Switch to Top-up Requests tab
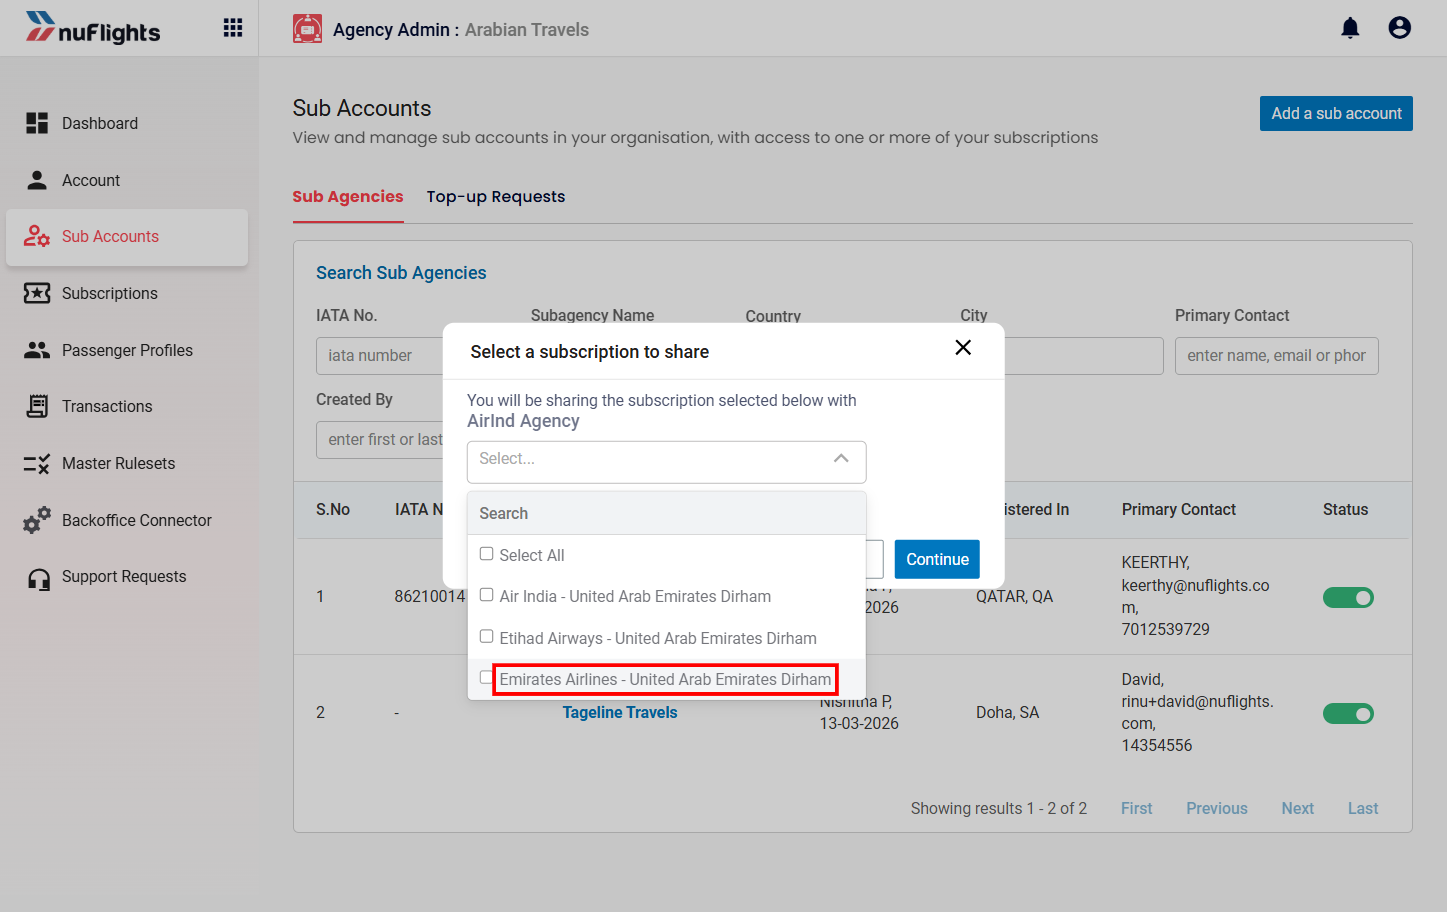 point(496,197)
